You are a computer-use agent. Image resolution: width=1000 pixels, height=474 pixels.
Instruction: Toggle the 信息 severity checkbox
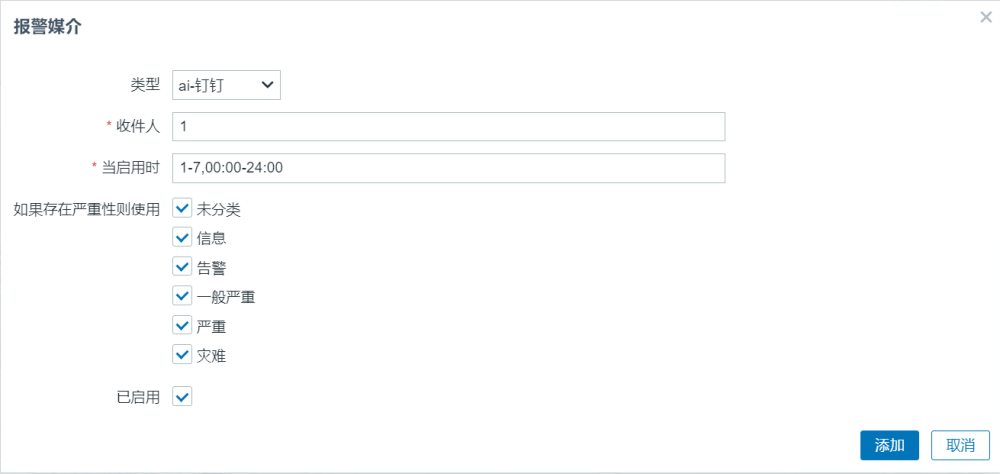[x=182, y=238]
